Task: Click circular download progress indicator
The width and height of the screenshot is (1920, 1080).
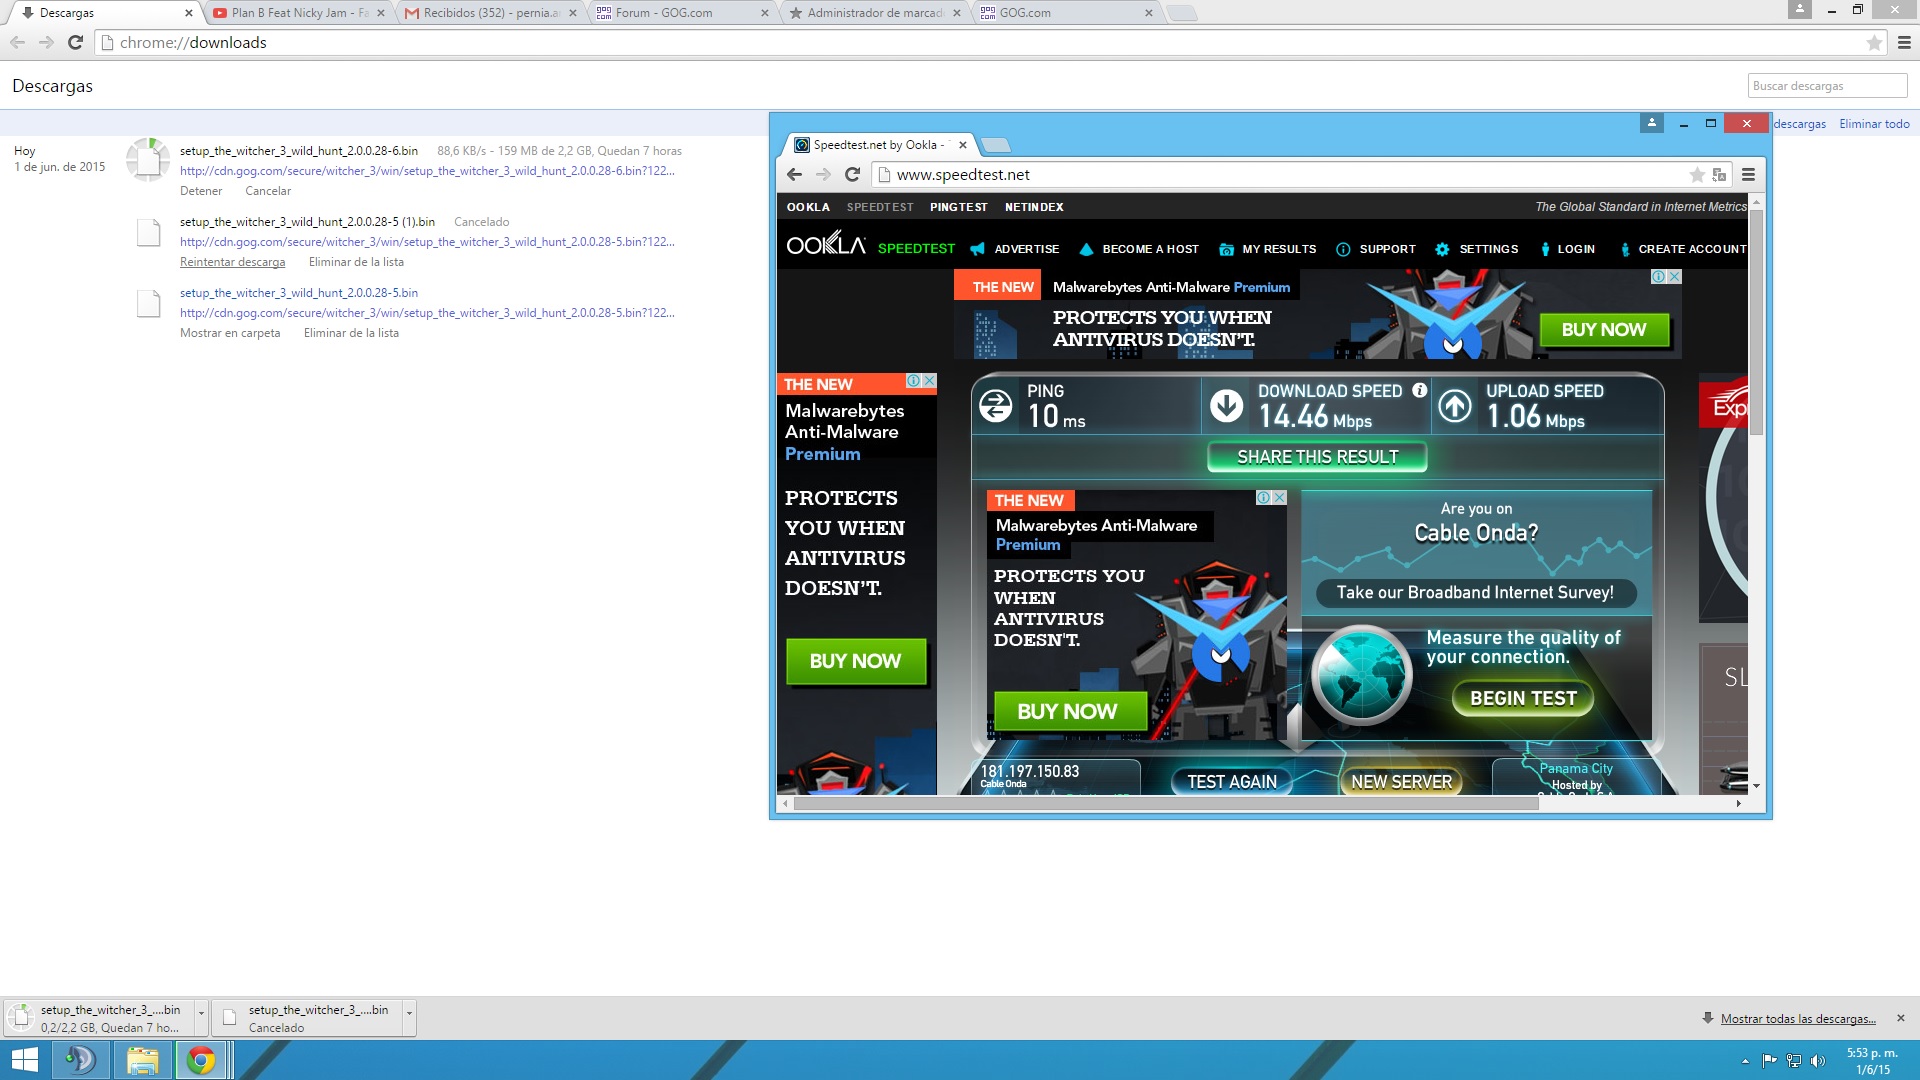Action: (x=148, y=159)
